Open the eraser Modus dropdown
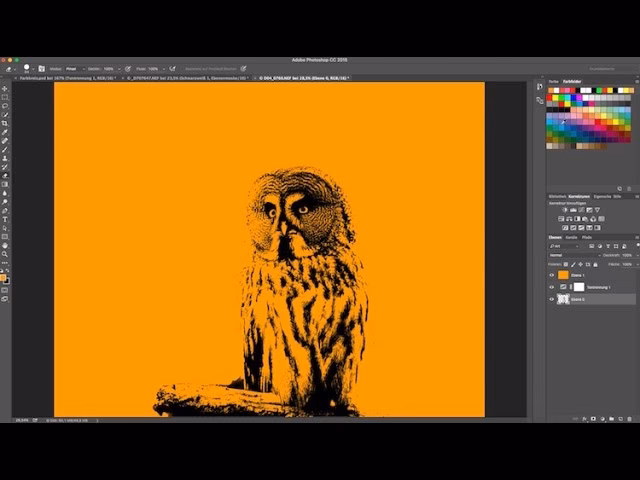This screenshot has height=480, width=640. [x=76, y=69]
